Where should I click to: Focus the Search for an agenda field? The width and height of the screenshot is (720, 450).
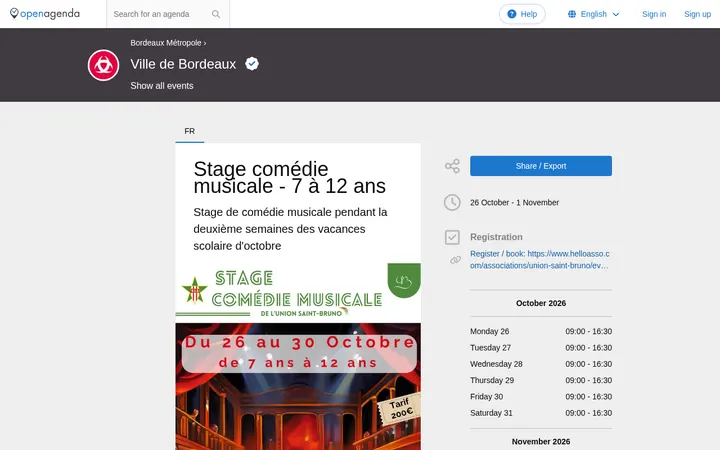(161, 14)
